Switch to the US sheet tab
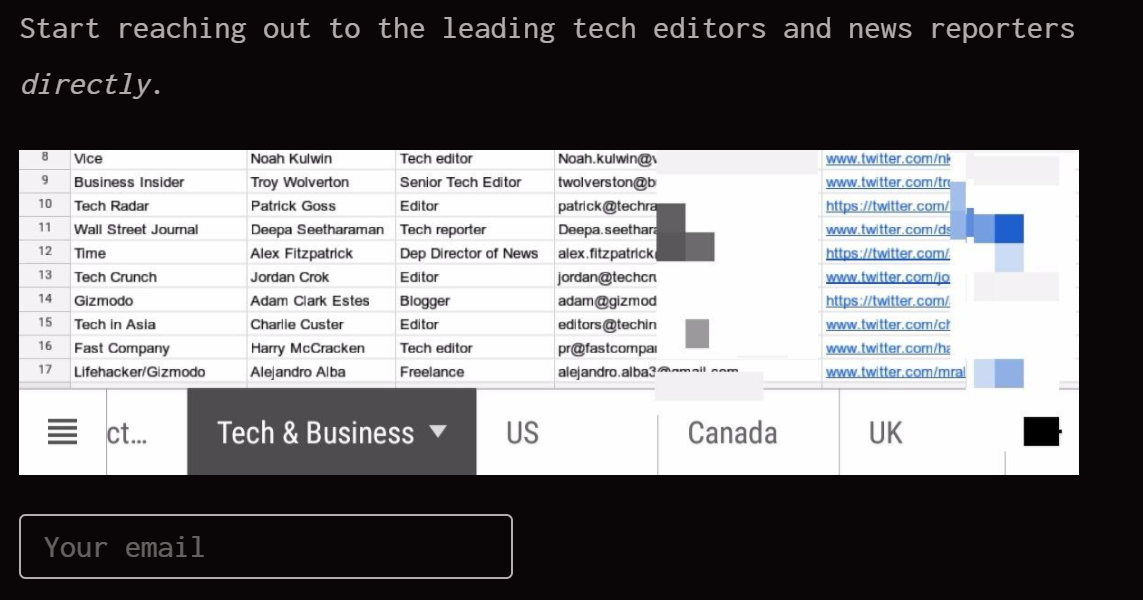The height and width of the screenshot is (600, 1143). point(521,432)
